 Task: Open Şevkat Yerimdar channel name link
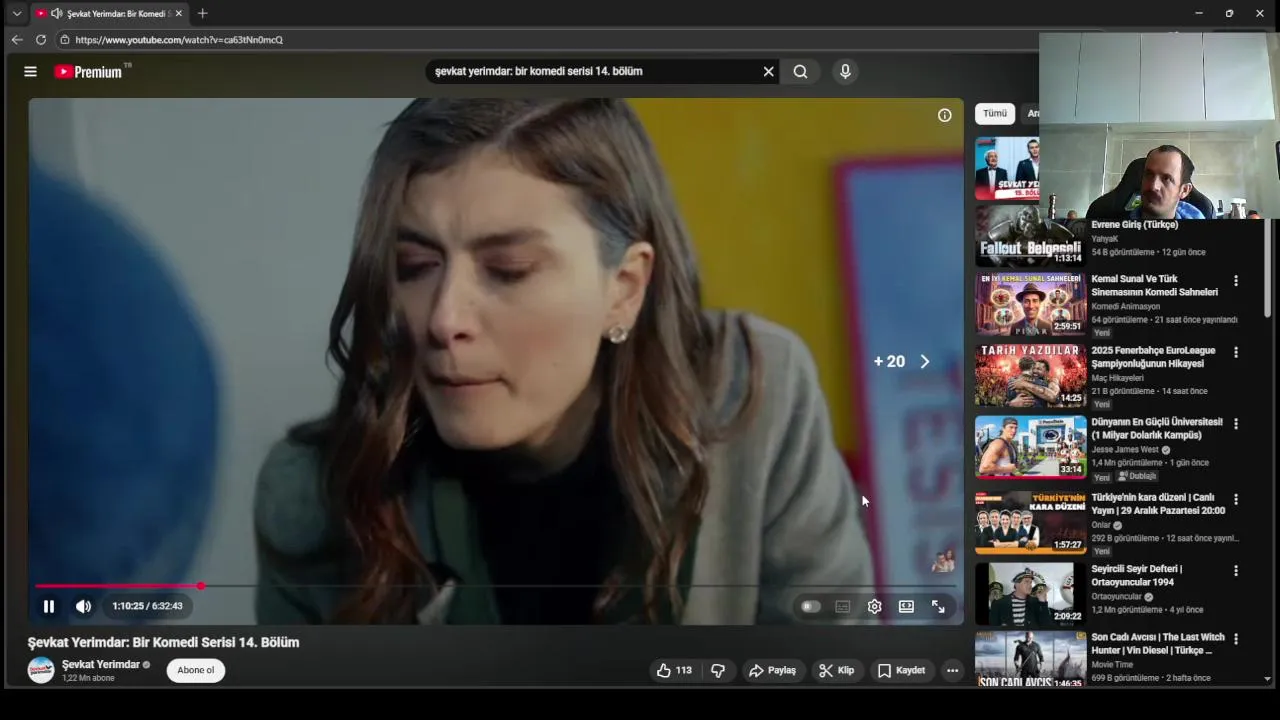pos(100,664)
